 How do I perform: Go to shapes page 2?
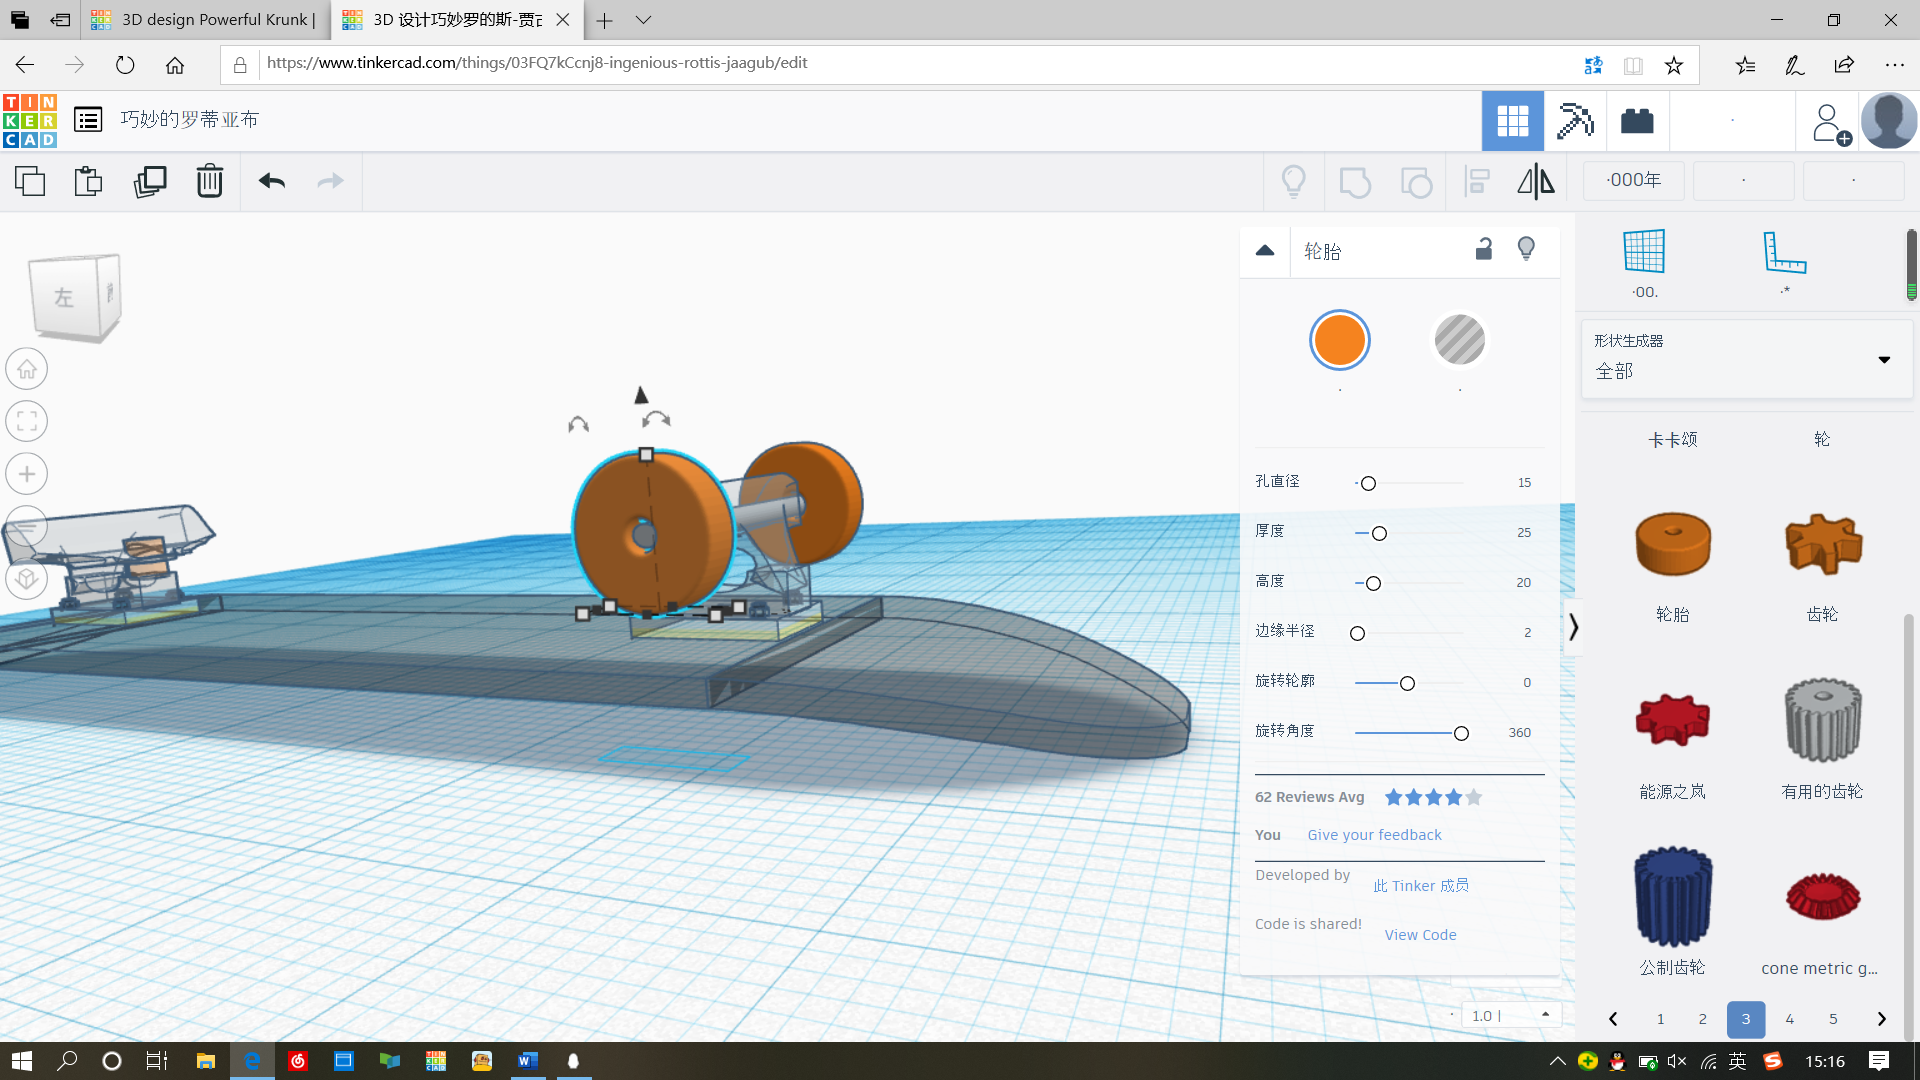click(1703, 1019)
